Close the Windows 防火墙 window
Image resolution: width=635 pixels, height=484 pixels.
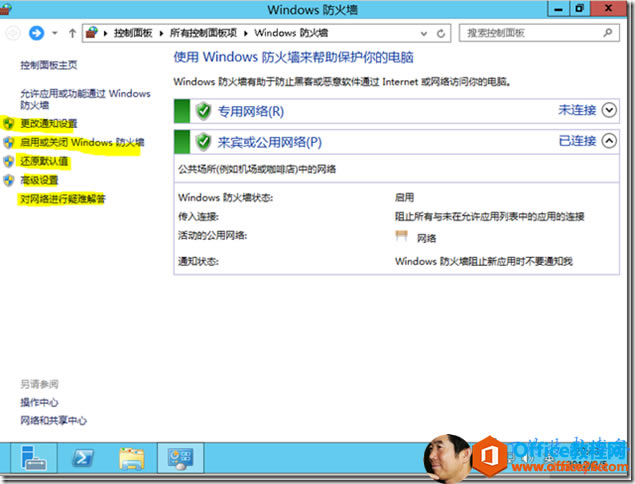point(608,9)
